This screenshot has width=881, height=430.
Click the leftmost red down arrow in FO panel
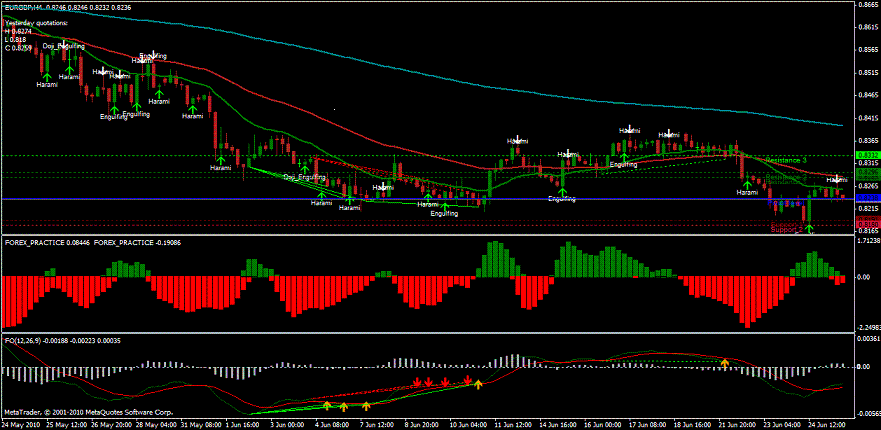click(414, 383)
